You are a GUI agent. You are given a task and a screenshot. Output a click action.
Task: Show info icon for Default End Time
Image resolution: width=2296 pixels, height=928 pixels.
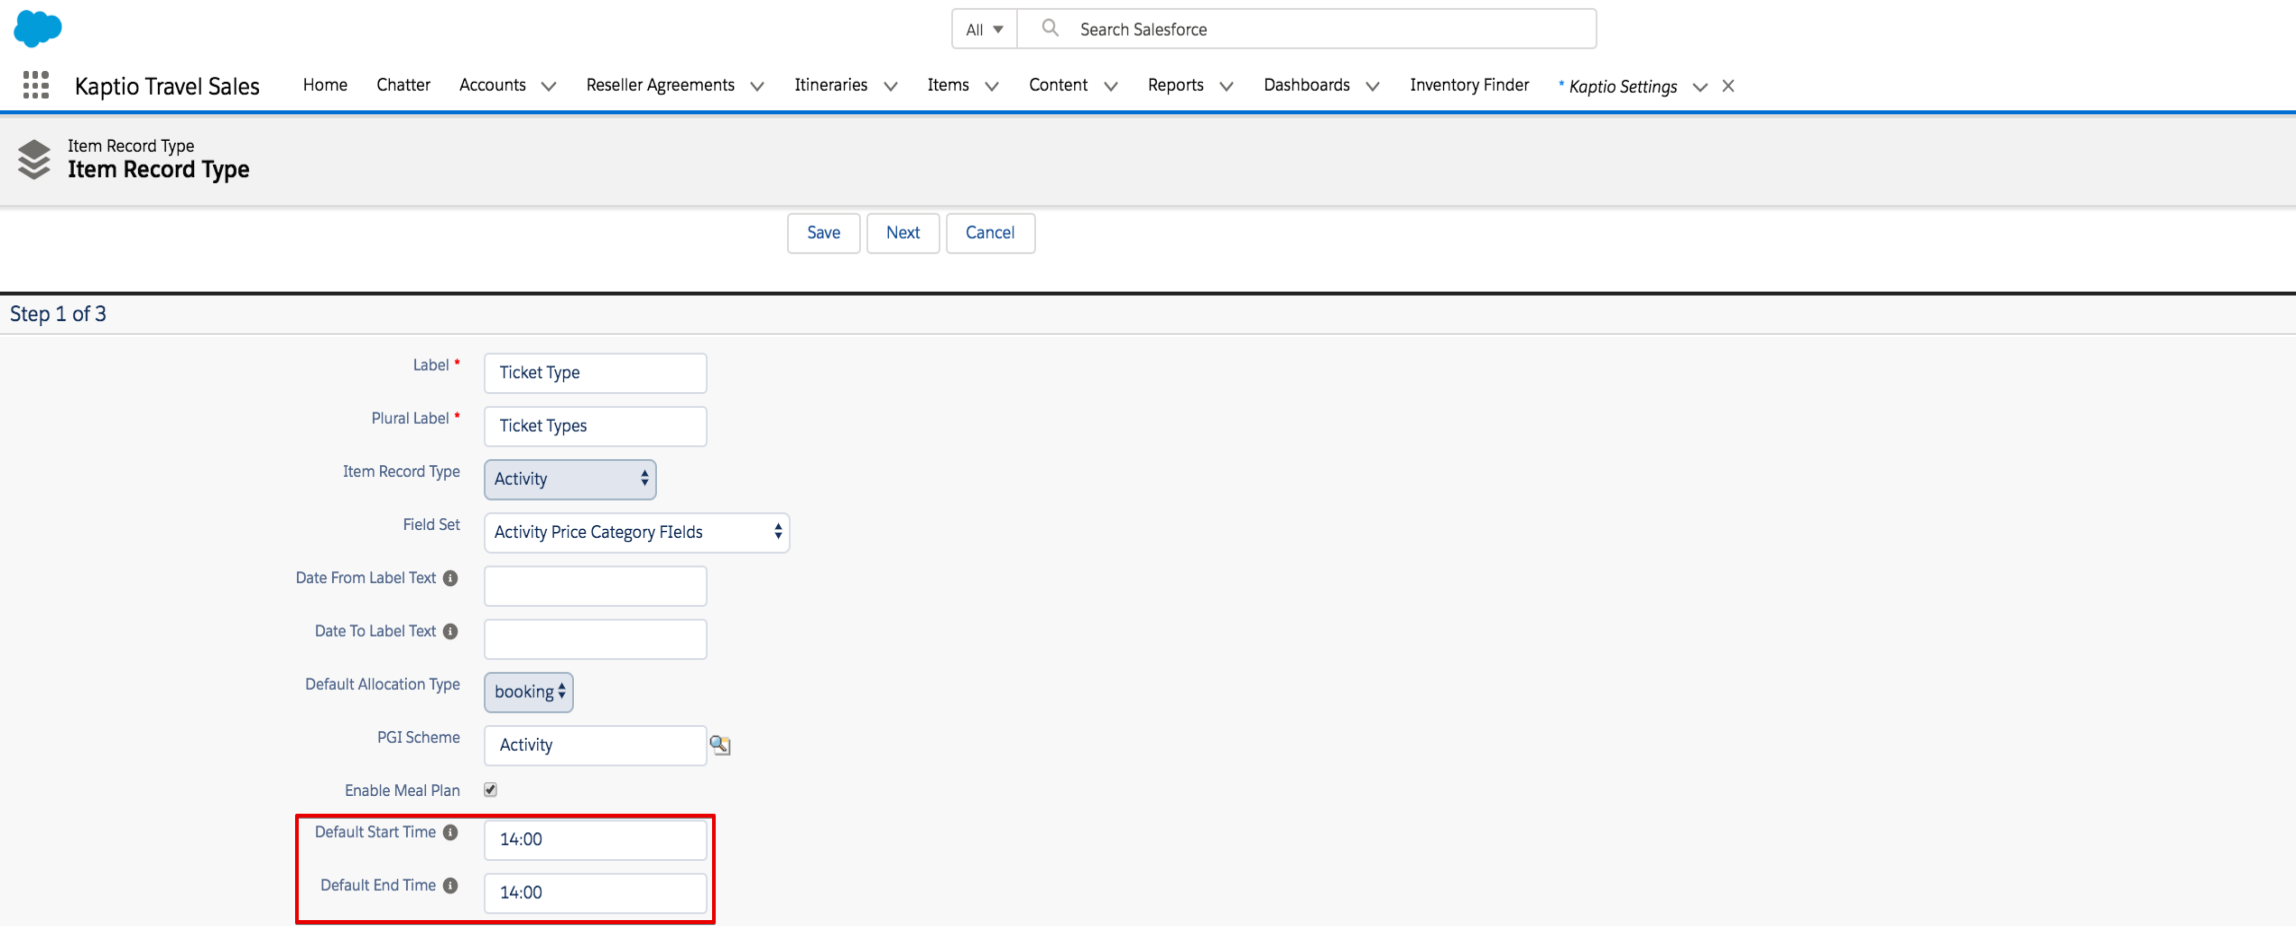pyautogui.click(x=451, y=885)
